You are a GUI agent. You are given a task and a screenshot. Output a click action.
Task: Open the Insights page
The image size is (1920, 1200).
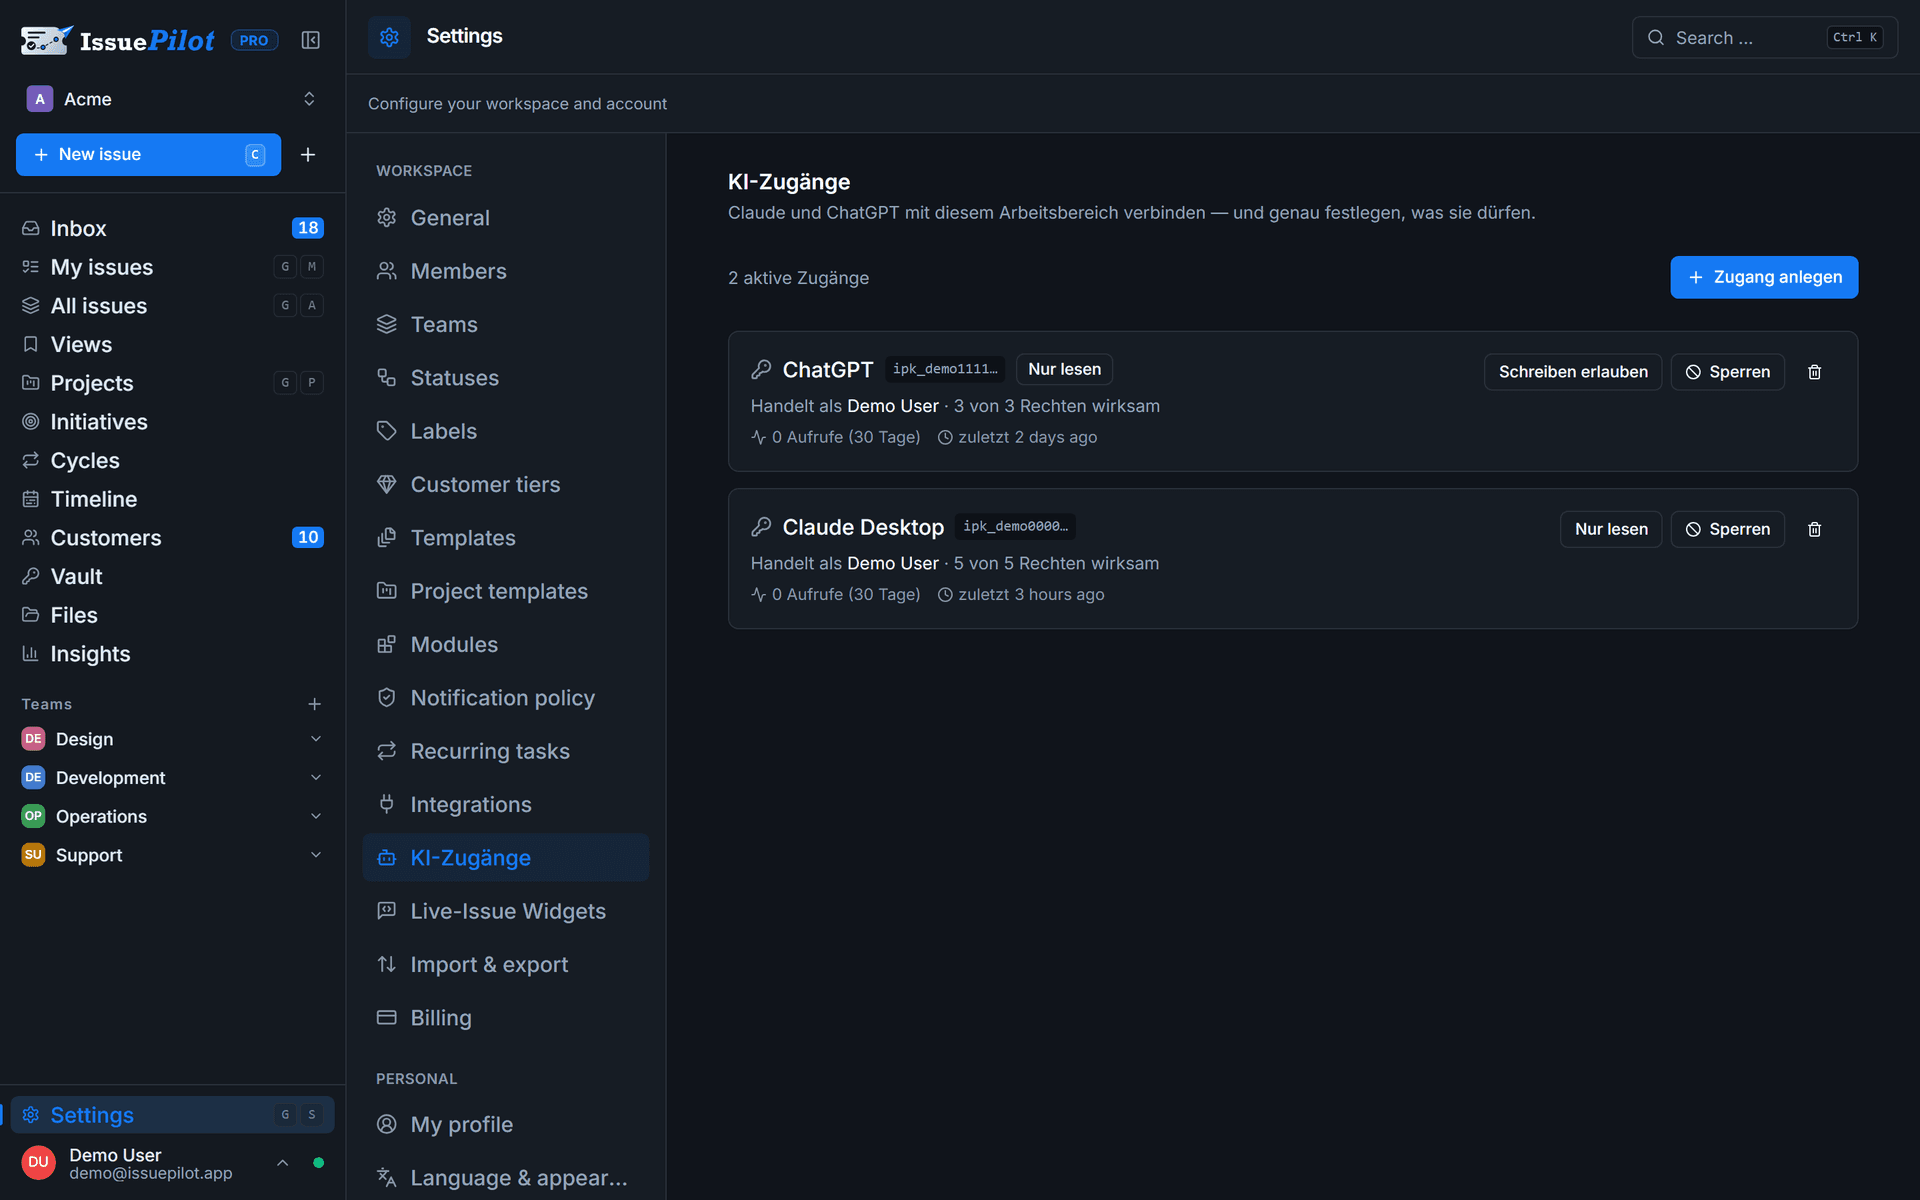172,654
